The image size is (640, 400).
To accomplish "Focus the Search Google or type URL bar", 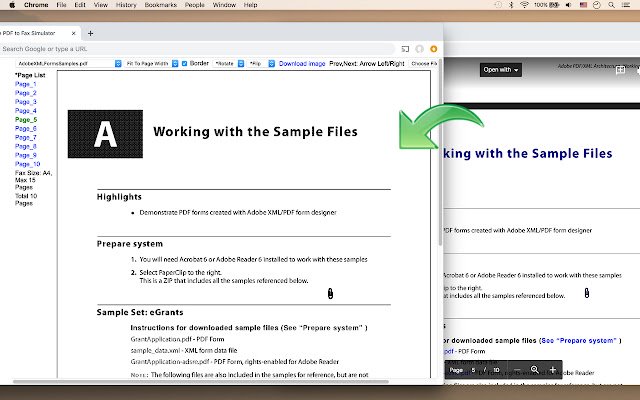I will point(196,49).
